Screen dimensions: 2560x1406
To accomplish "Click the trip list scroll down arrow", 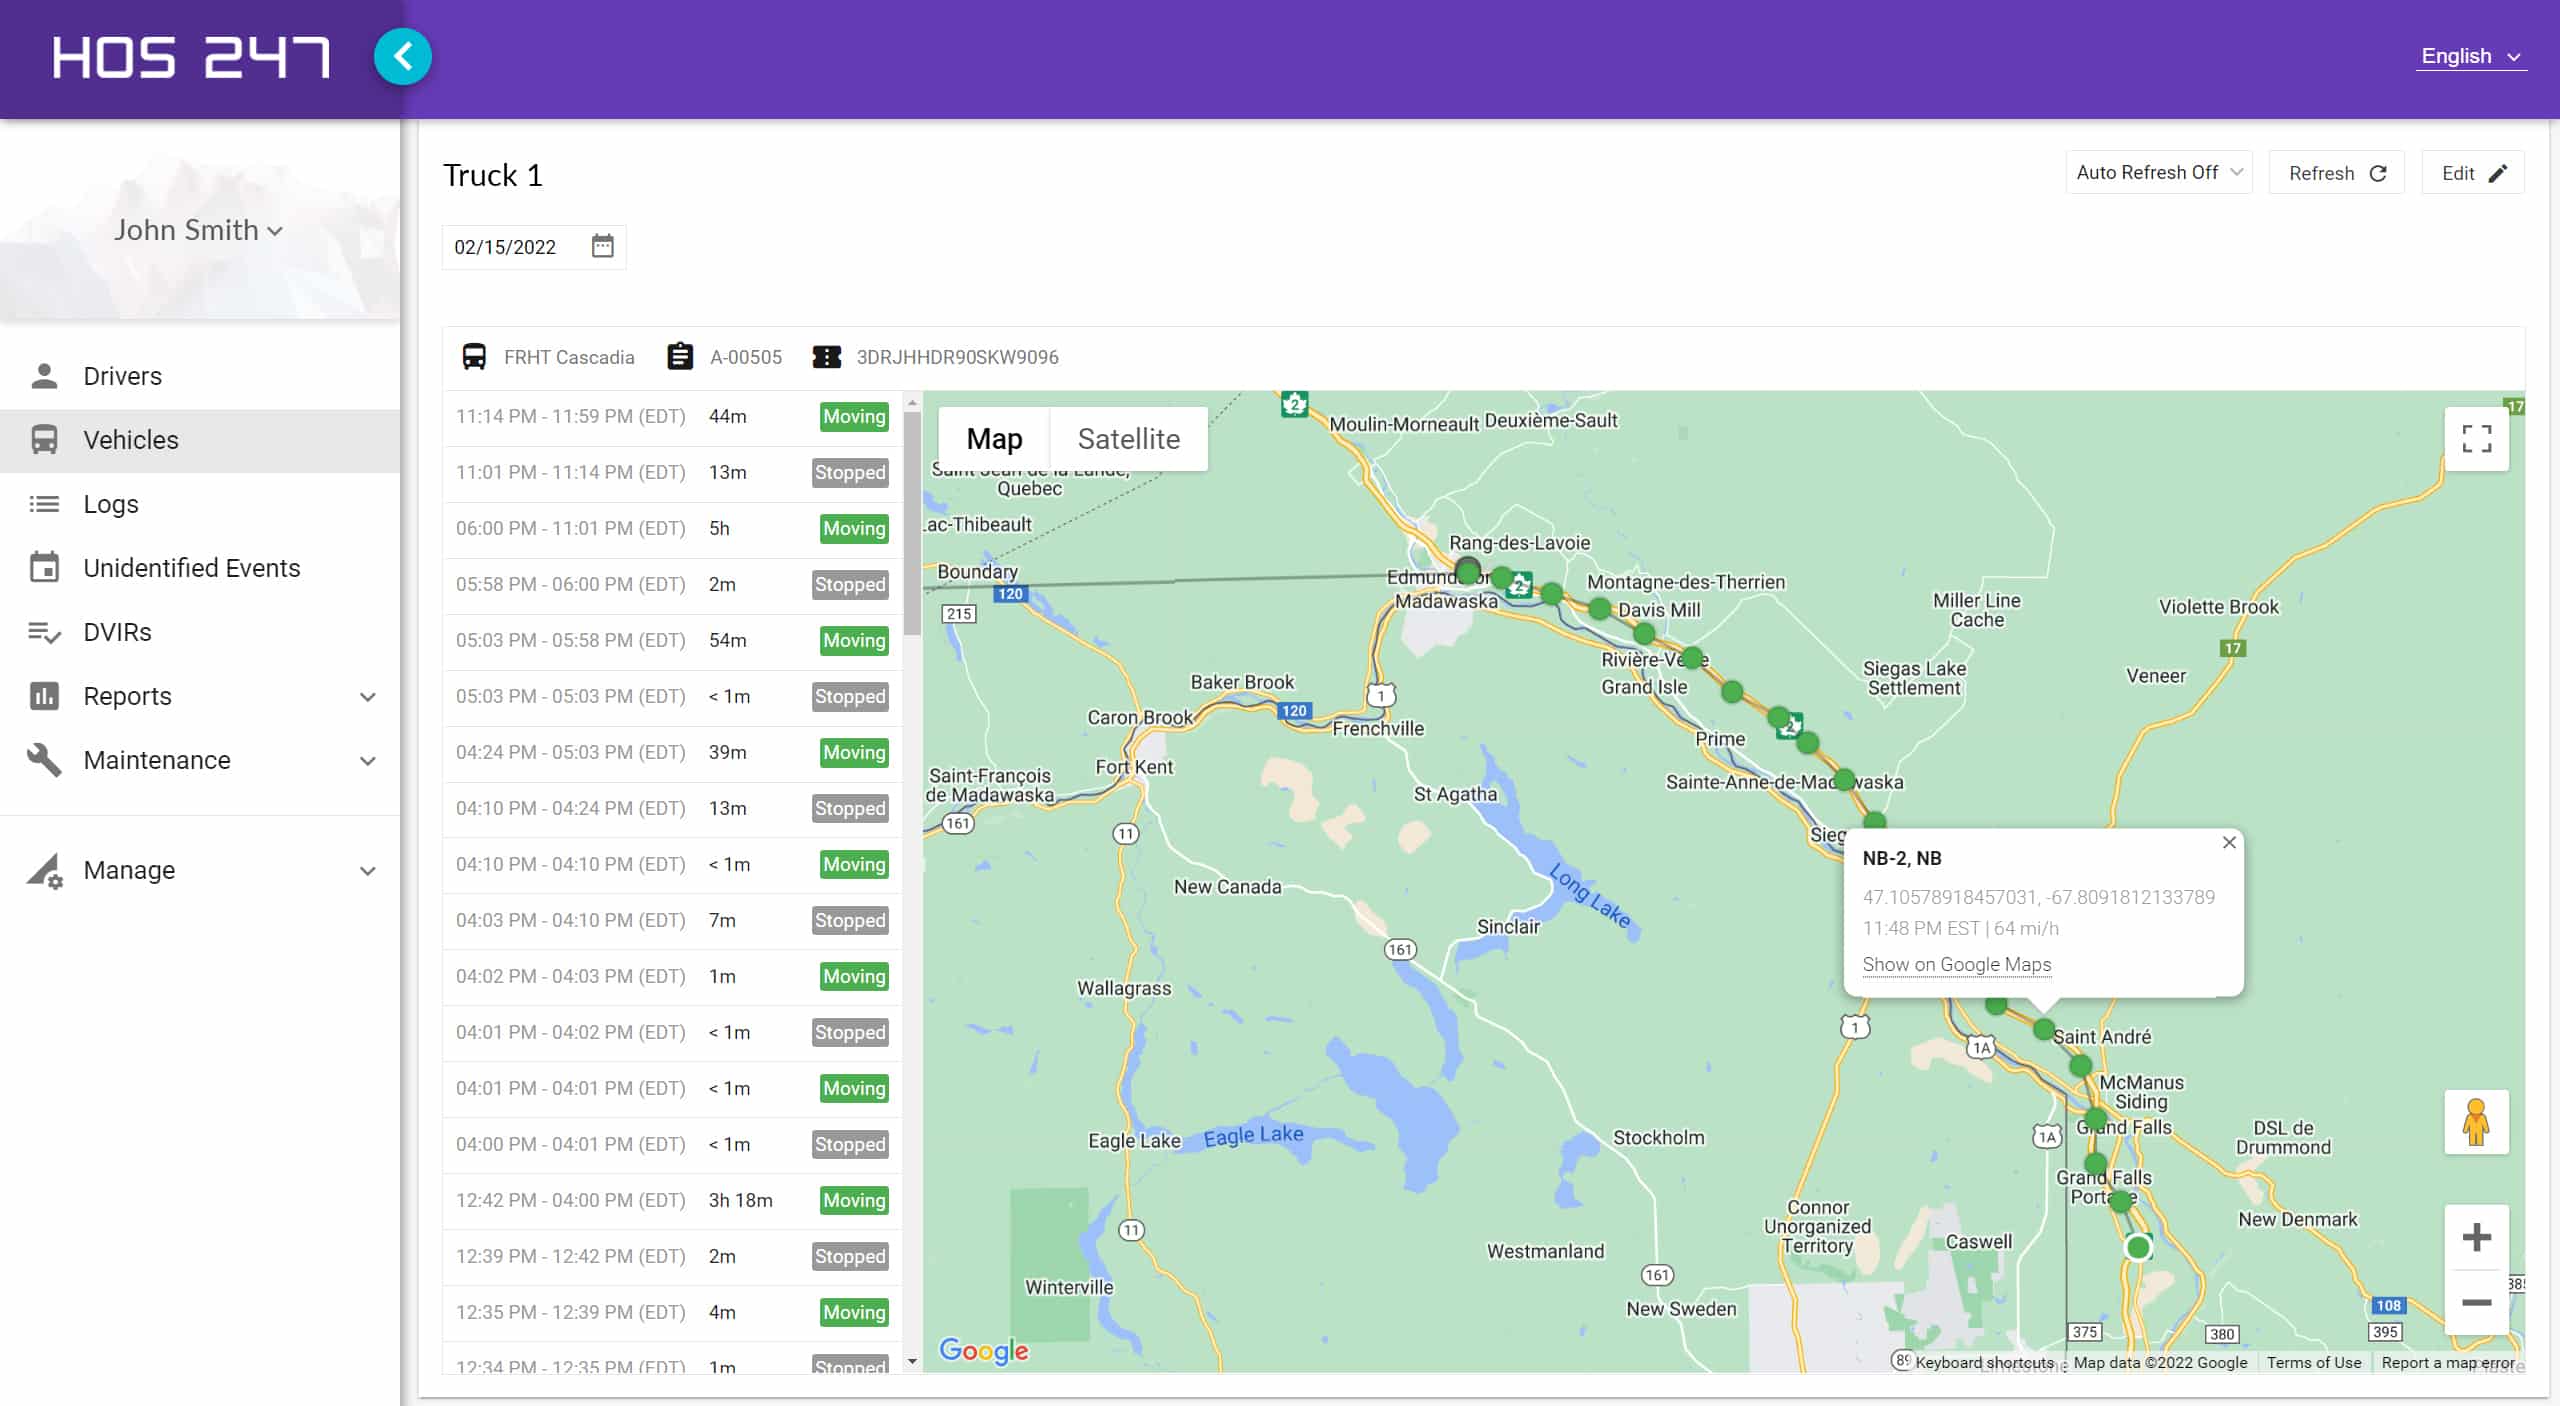I will pyautogui.click(x=912, y=1361).
